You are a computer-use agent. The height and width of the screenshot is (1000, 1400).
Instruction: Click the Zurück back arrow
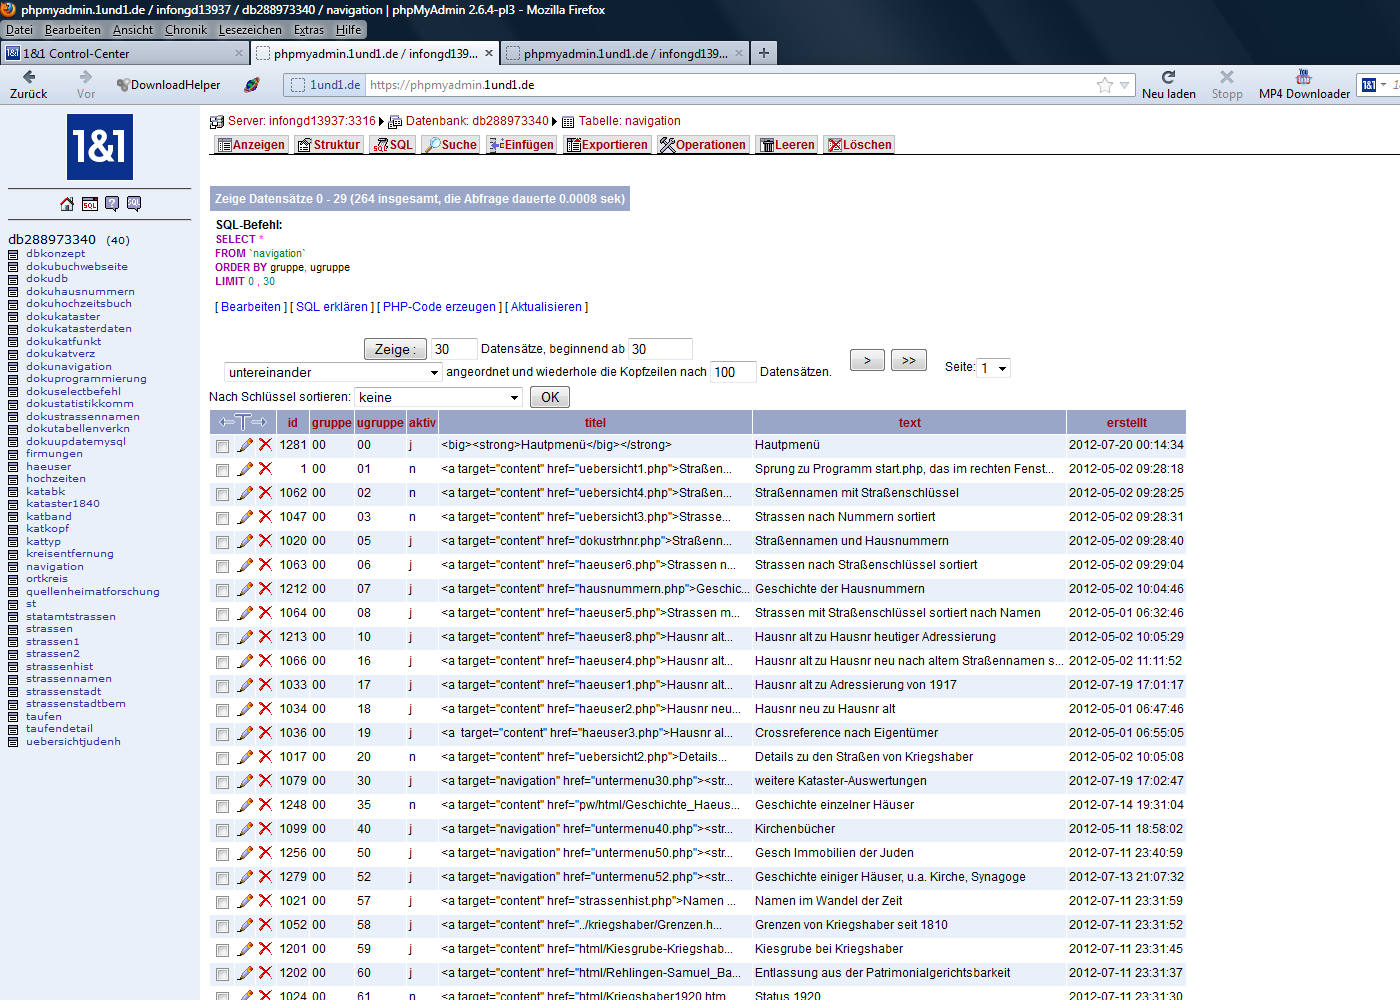pyautogui.click(x=29, y=84)
